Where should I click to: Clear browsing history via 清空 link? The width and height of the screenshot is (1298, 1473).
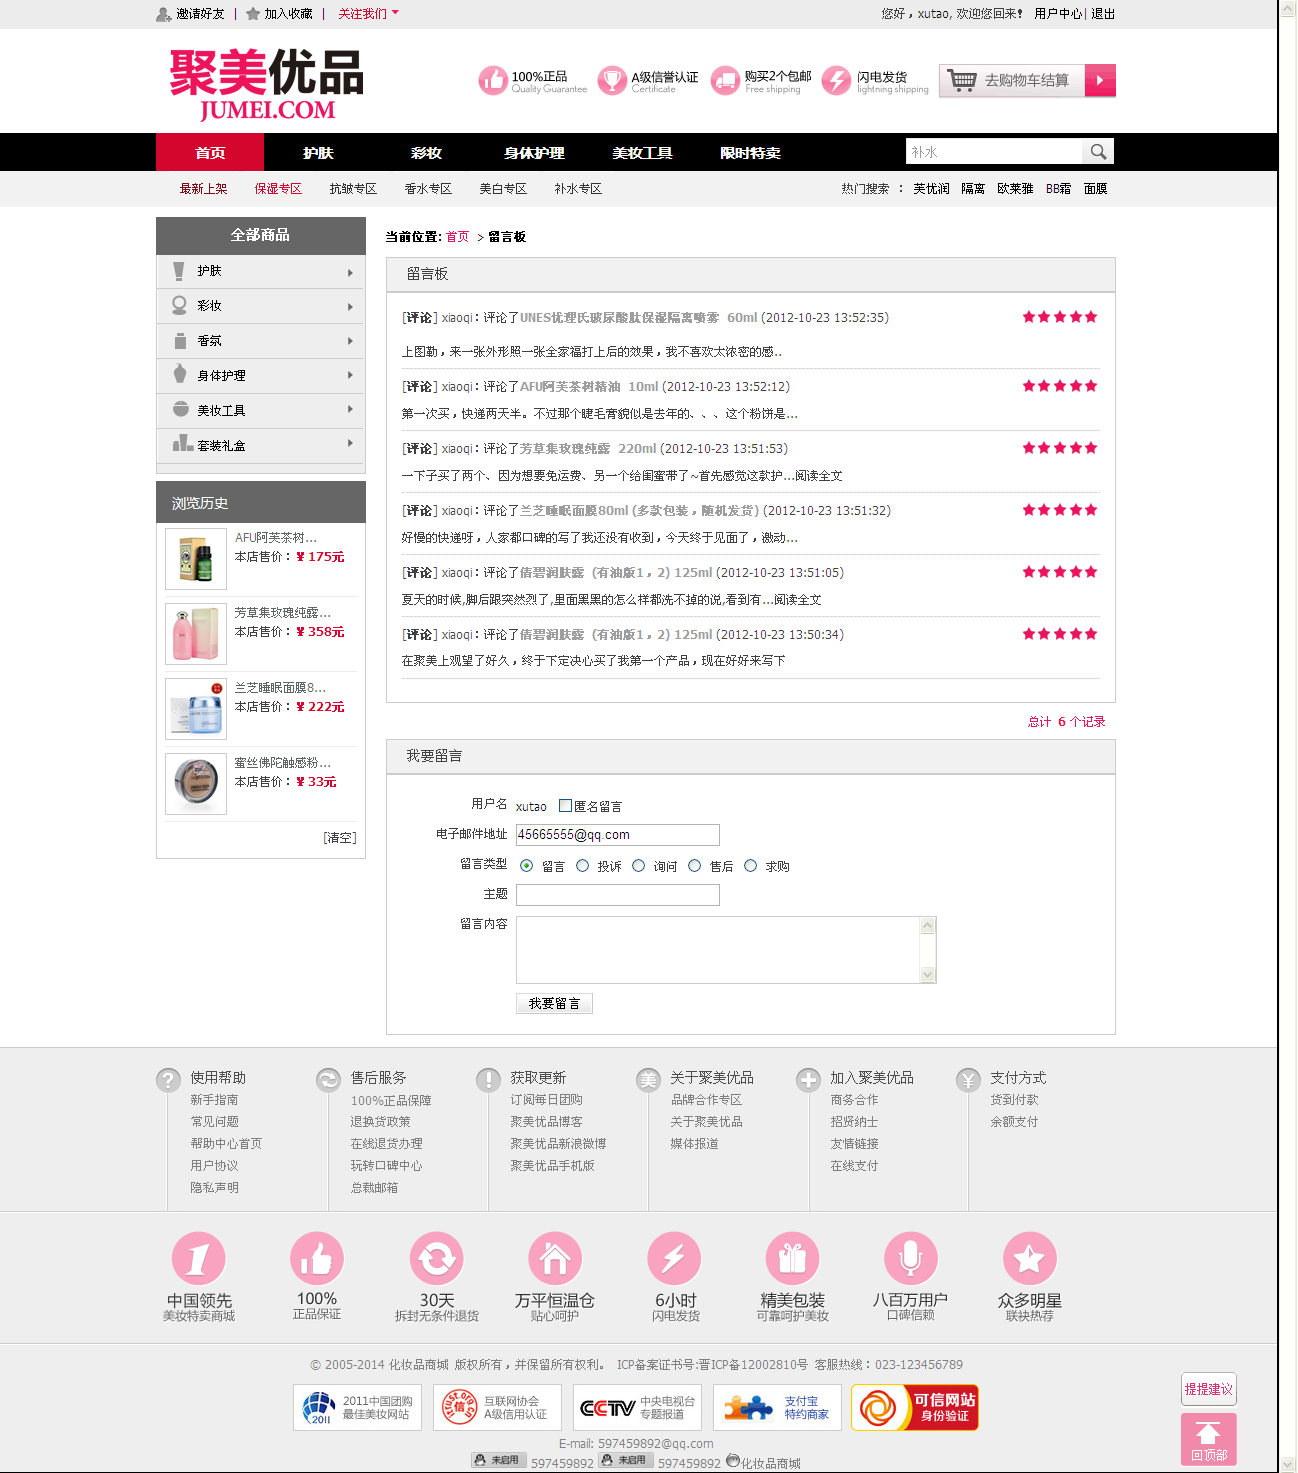tap(340, 838)
